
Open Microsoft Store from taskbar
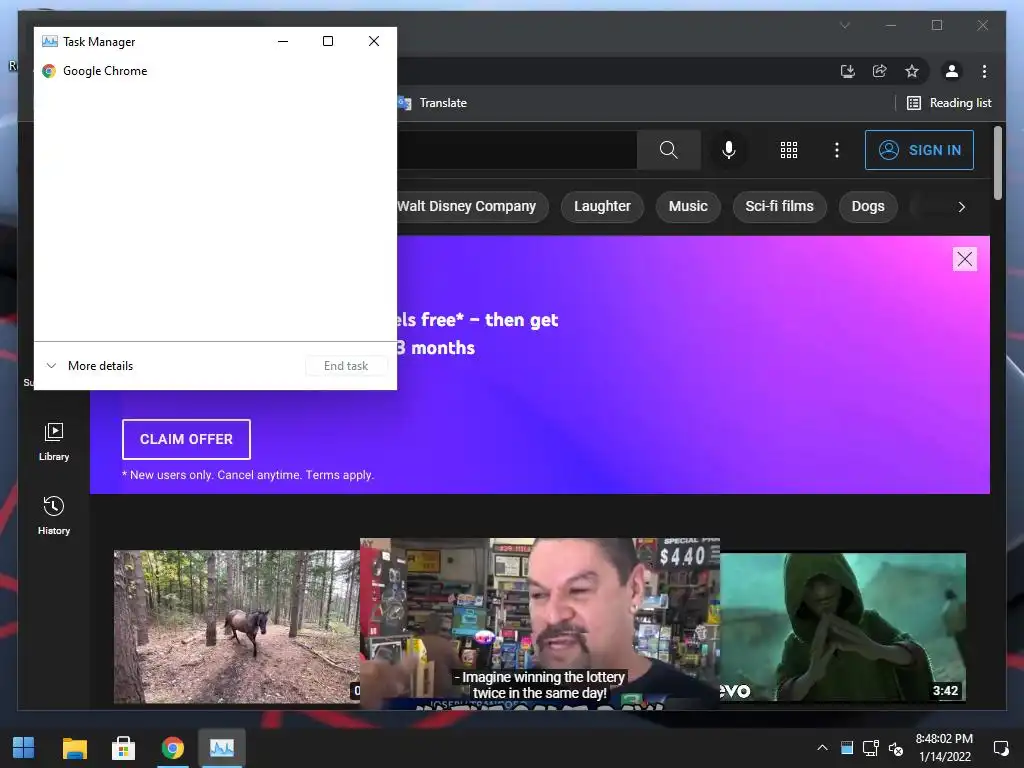[123, 748]
